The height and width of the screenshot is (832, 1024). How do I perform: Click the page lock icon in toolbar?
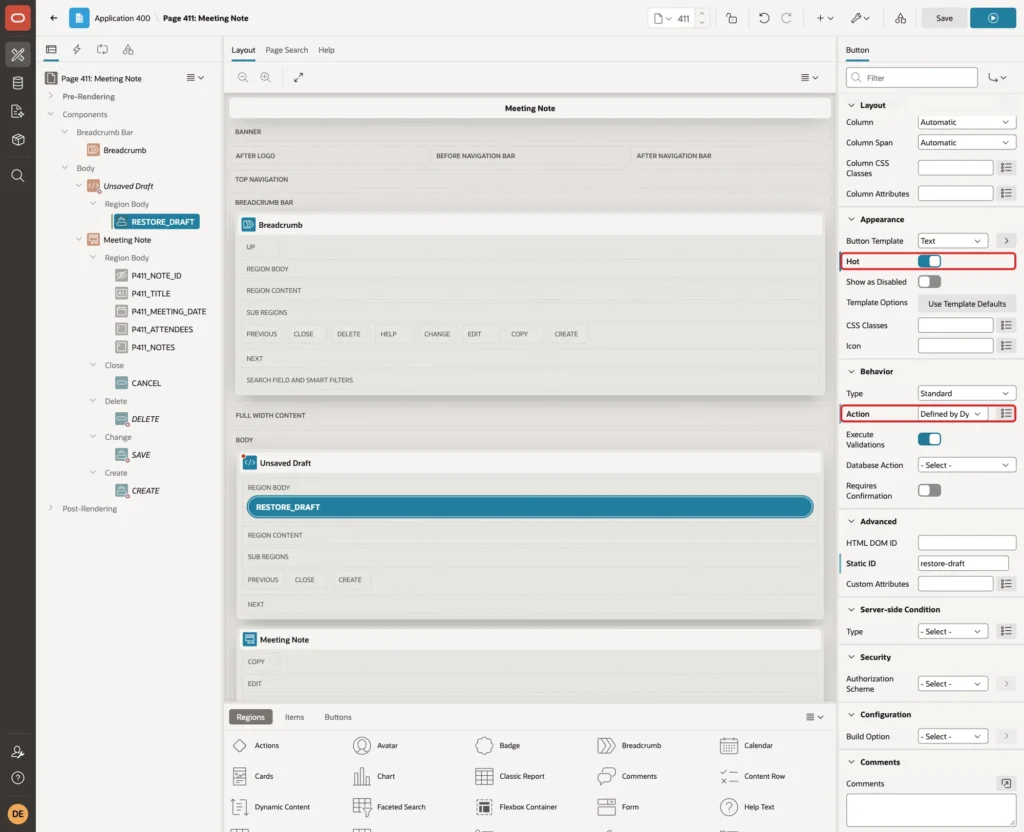[x=731, y=18]
